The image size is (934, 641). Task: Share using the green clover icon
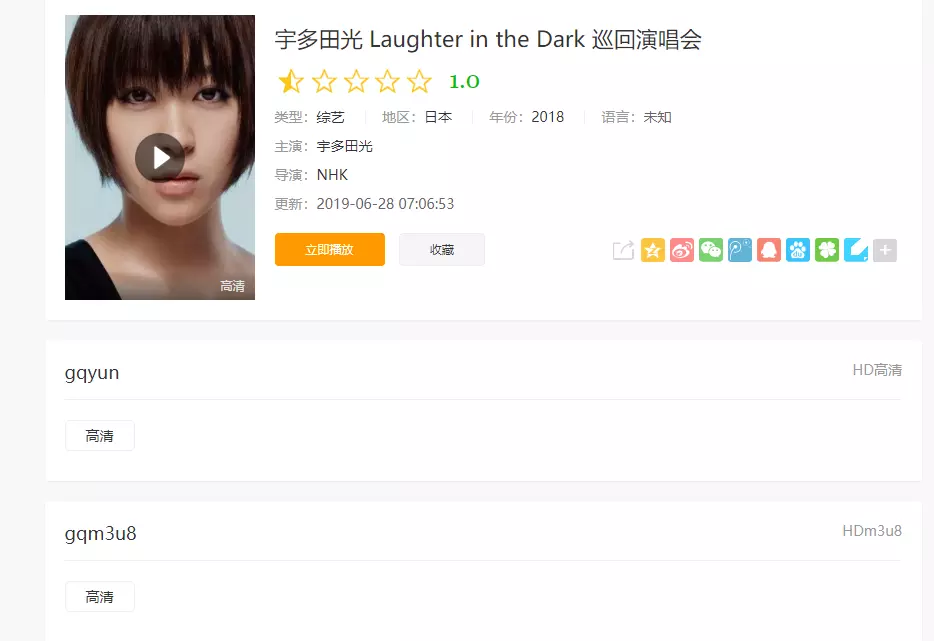tap(827, 250)
